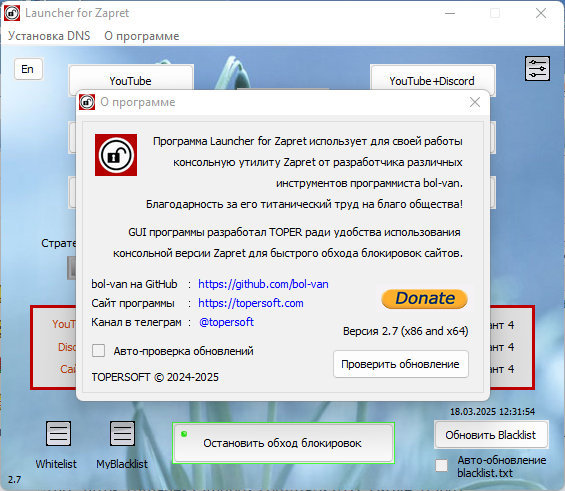The height and width of the screenshot is (491, 565).
Task: Close the Launcher for Zapret main window
Action: click(x=541, y=13)
